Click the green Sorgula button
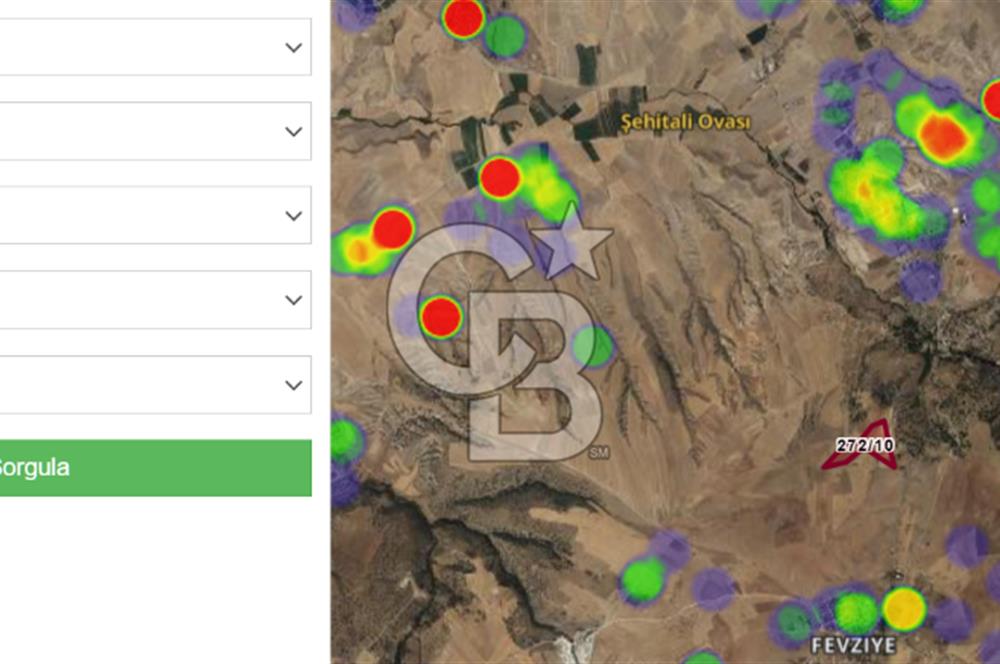Viewport: 1000px width, 664px height. [155, 468]
